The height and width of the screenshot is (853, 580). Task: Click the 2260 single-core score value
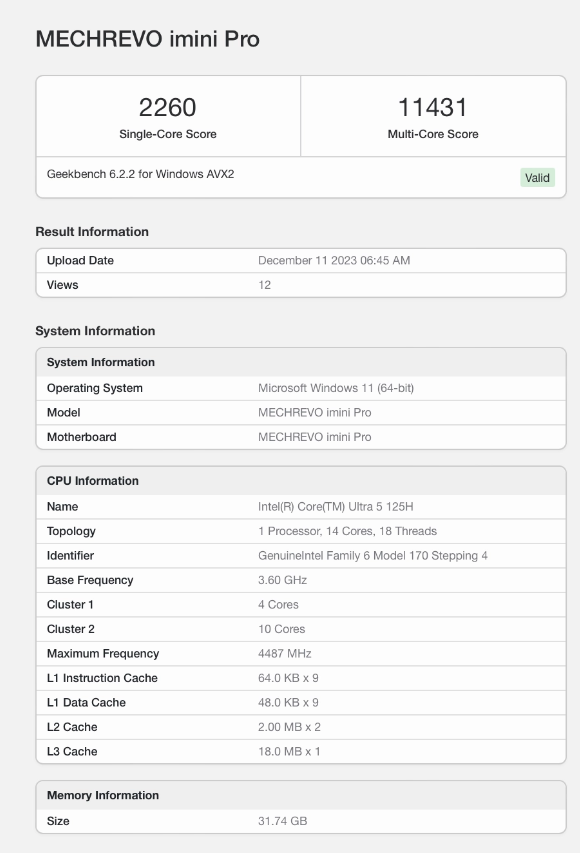pyautogui.click(x=168, y=107)
